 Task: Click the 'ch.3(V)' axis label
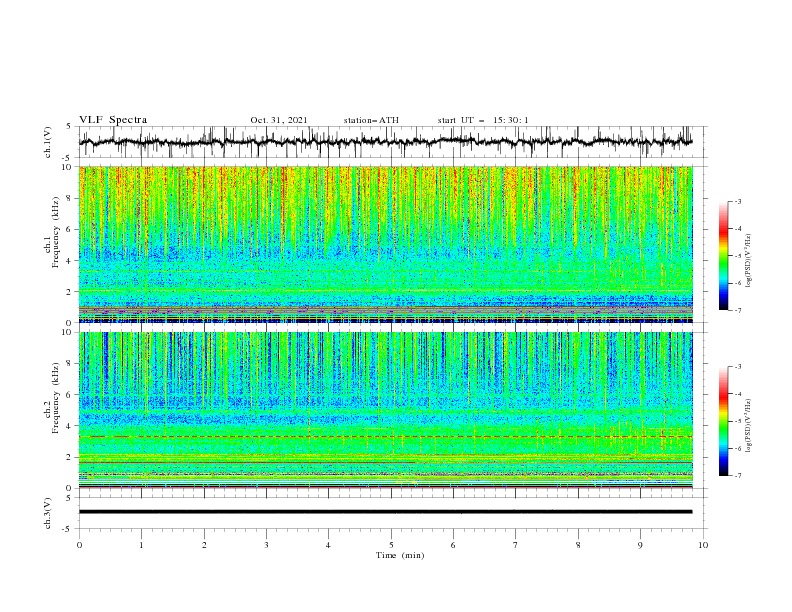tap(48, 513)
